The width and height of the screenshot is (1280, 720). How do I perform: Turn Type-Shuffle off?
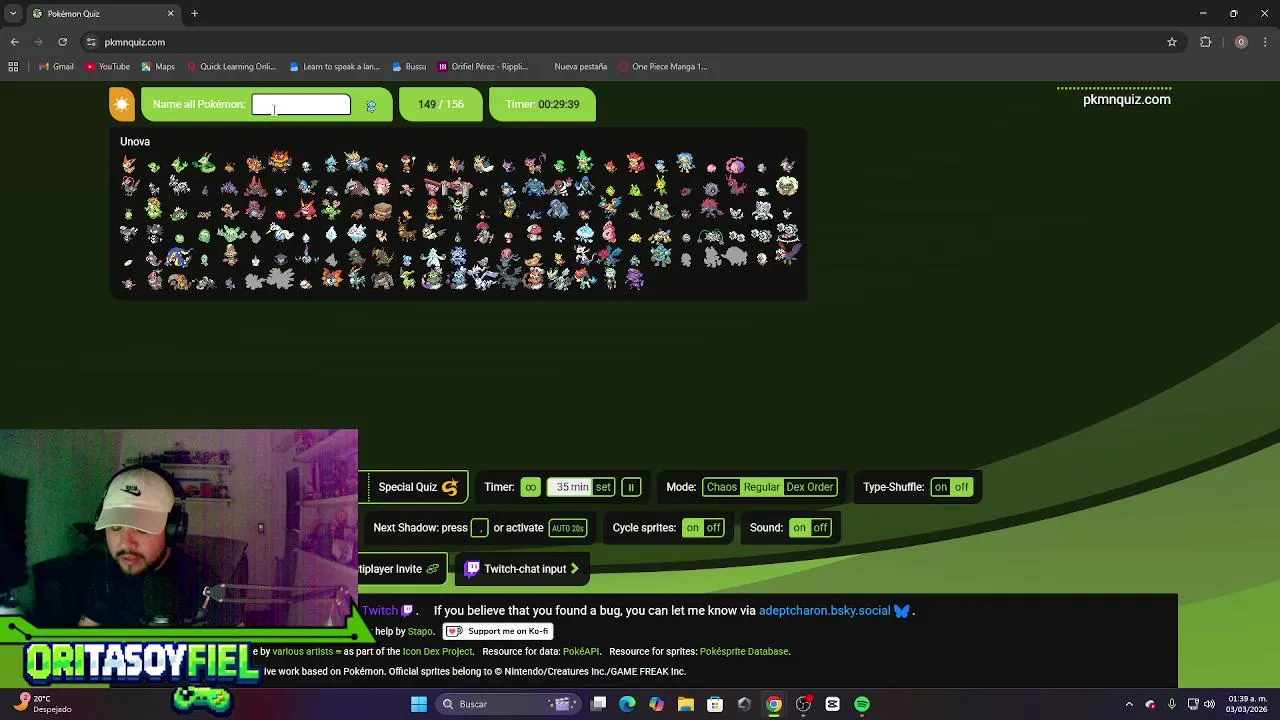[x=961, y=487]
